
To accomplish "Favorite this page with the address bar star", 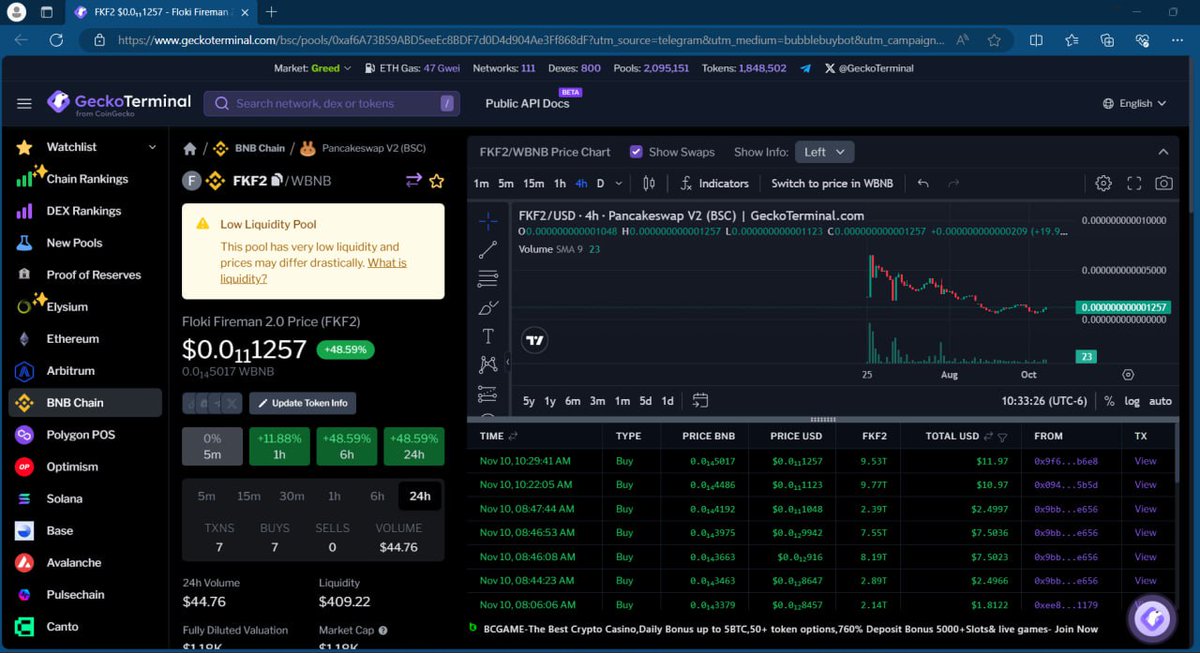I will (x=994, y=40).
